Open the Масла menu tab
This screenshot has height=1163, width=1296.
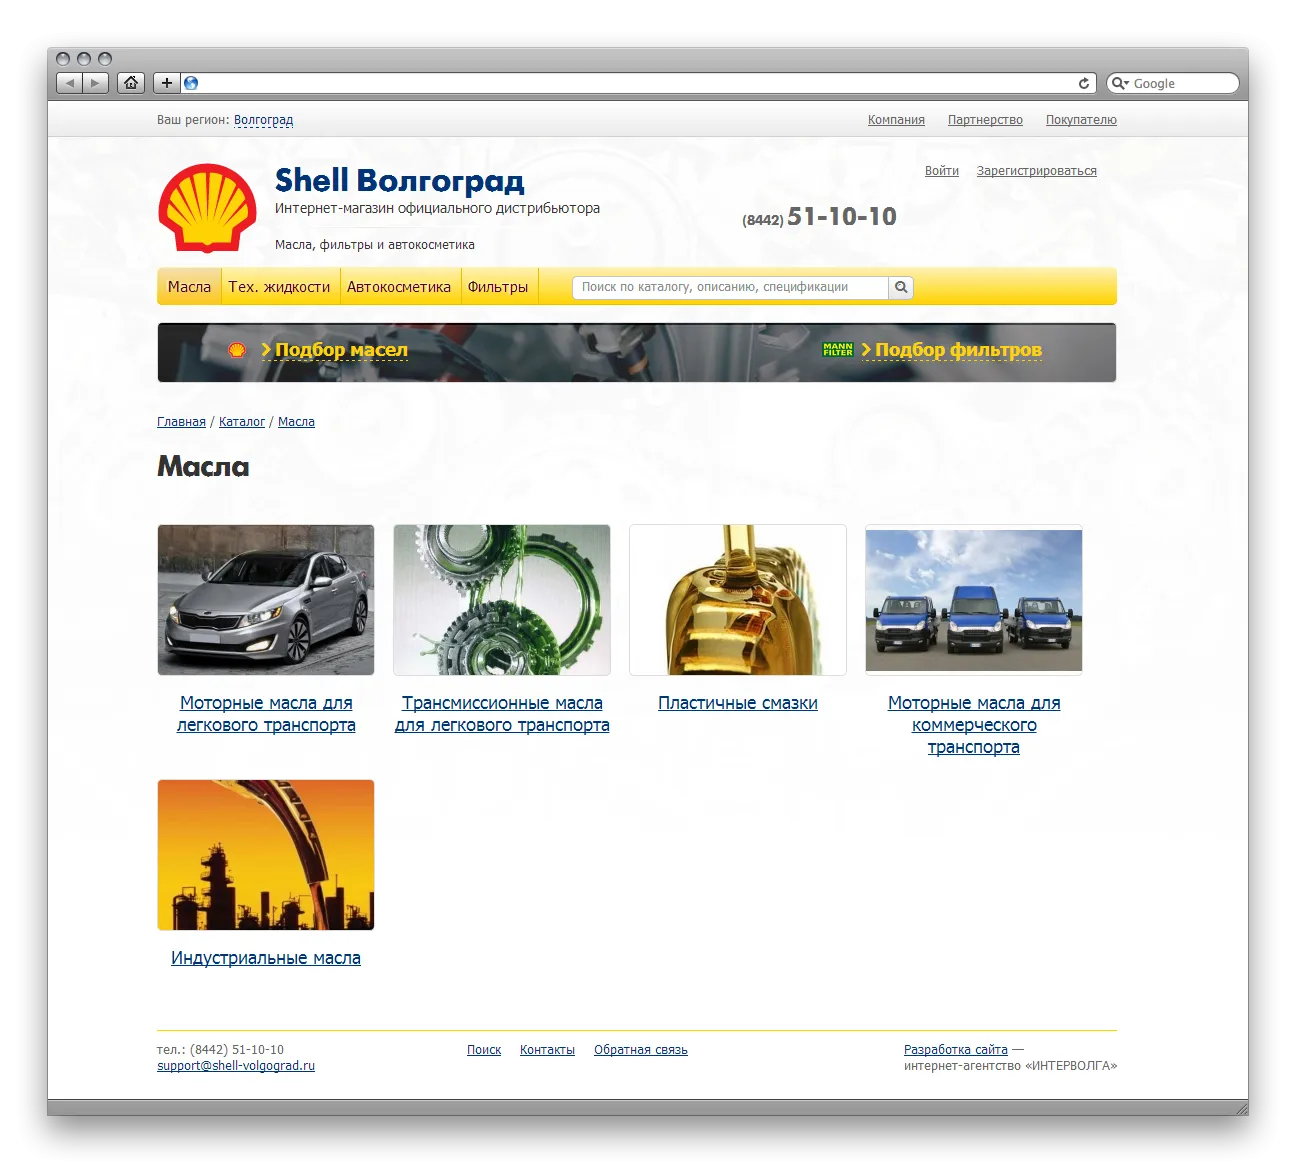(189, 287)
